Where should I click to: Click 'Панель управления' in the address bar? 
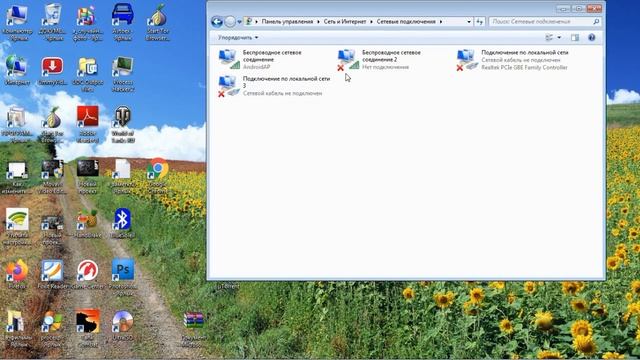[287, 22]
